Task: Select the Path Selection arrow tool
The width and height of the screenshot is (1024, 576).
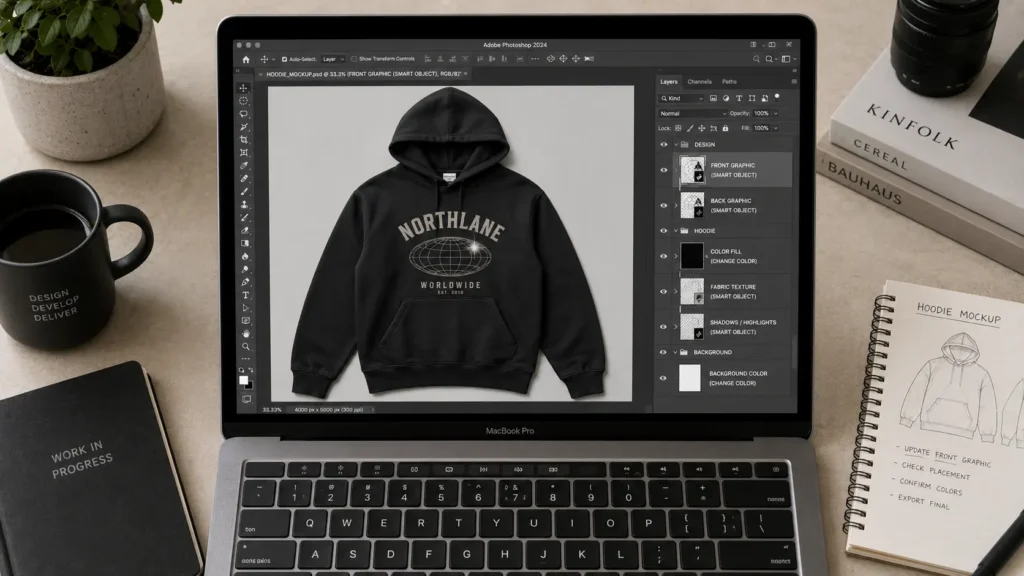Action: 246,308
